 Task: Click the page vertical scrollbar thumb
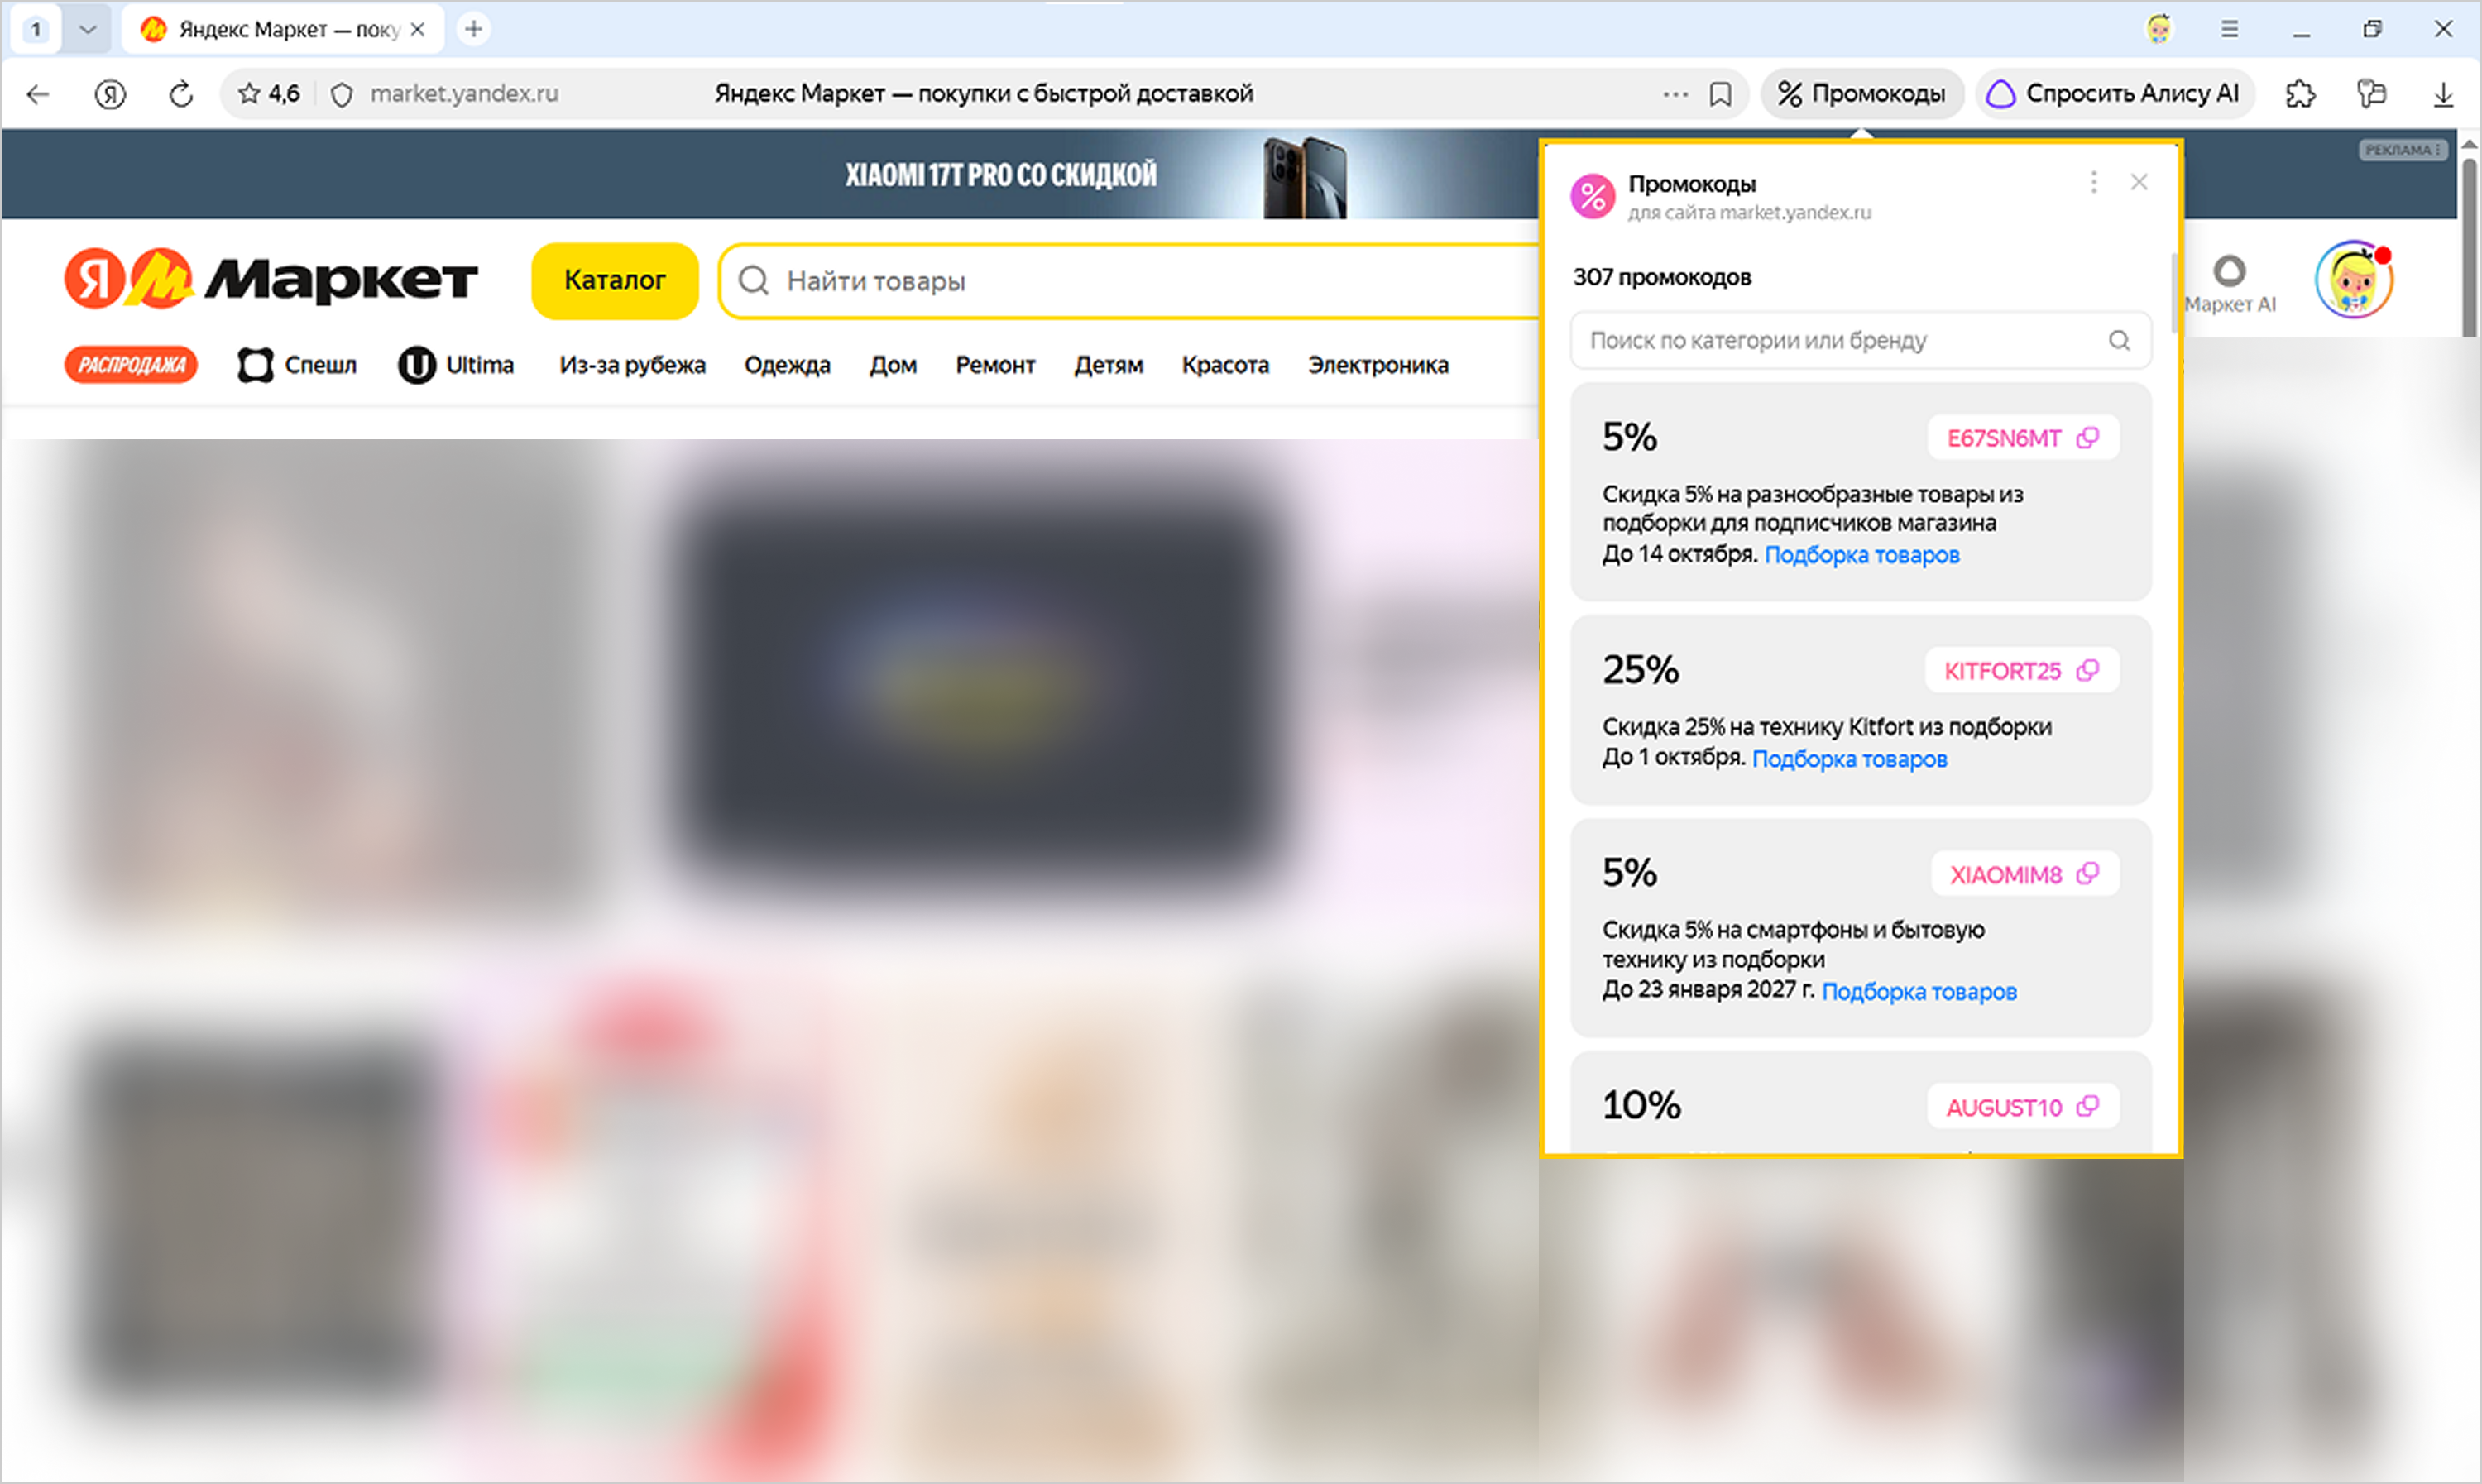(2468, 247)
